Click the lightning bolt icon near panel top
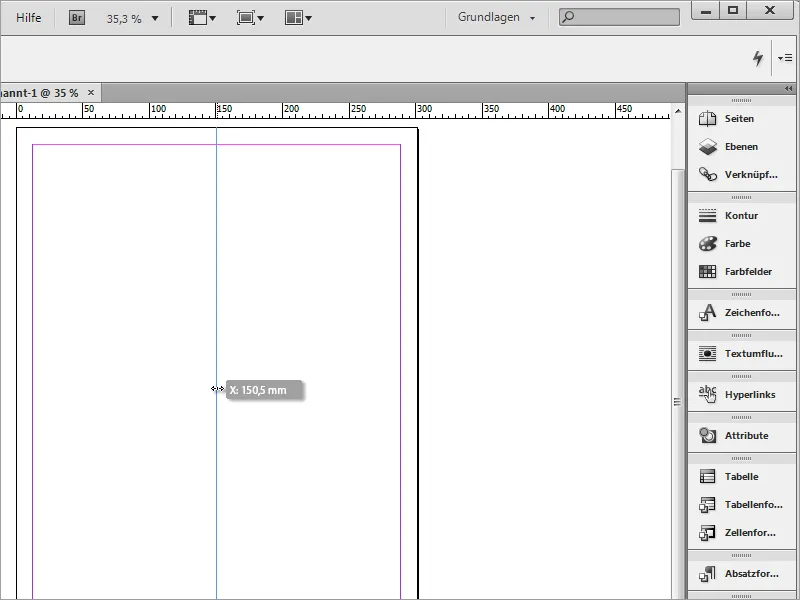The width and height of the screenshot is (800, 600). (x=760, y=57)
